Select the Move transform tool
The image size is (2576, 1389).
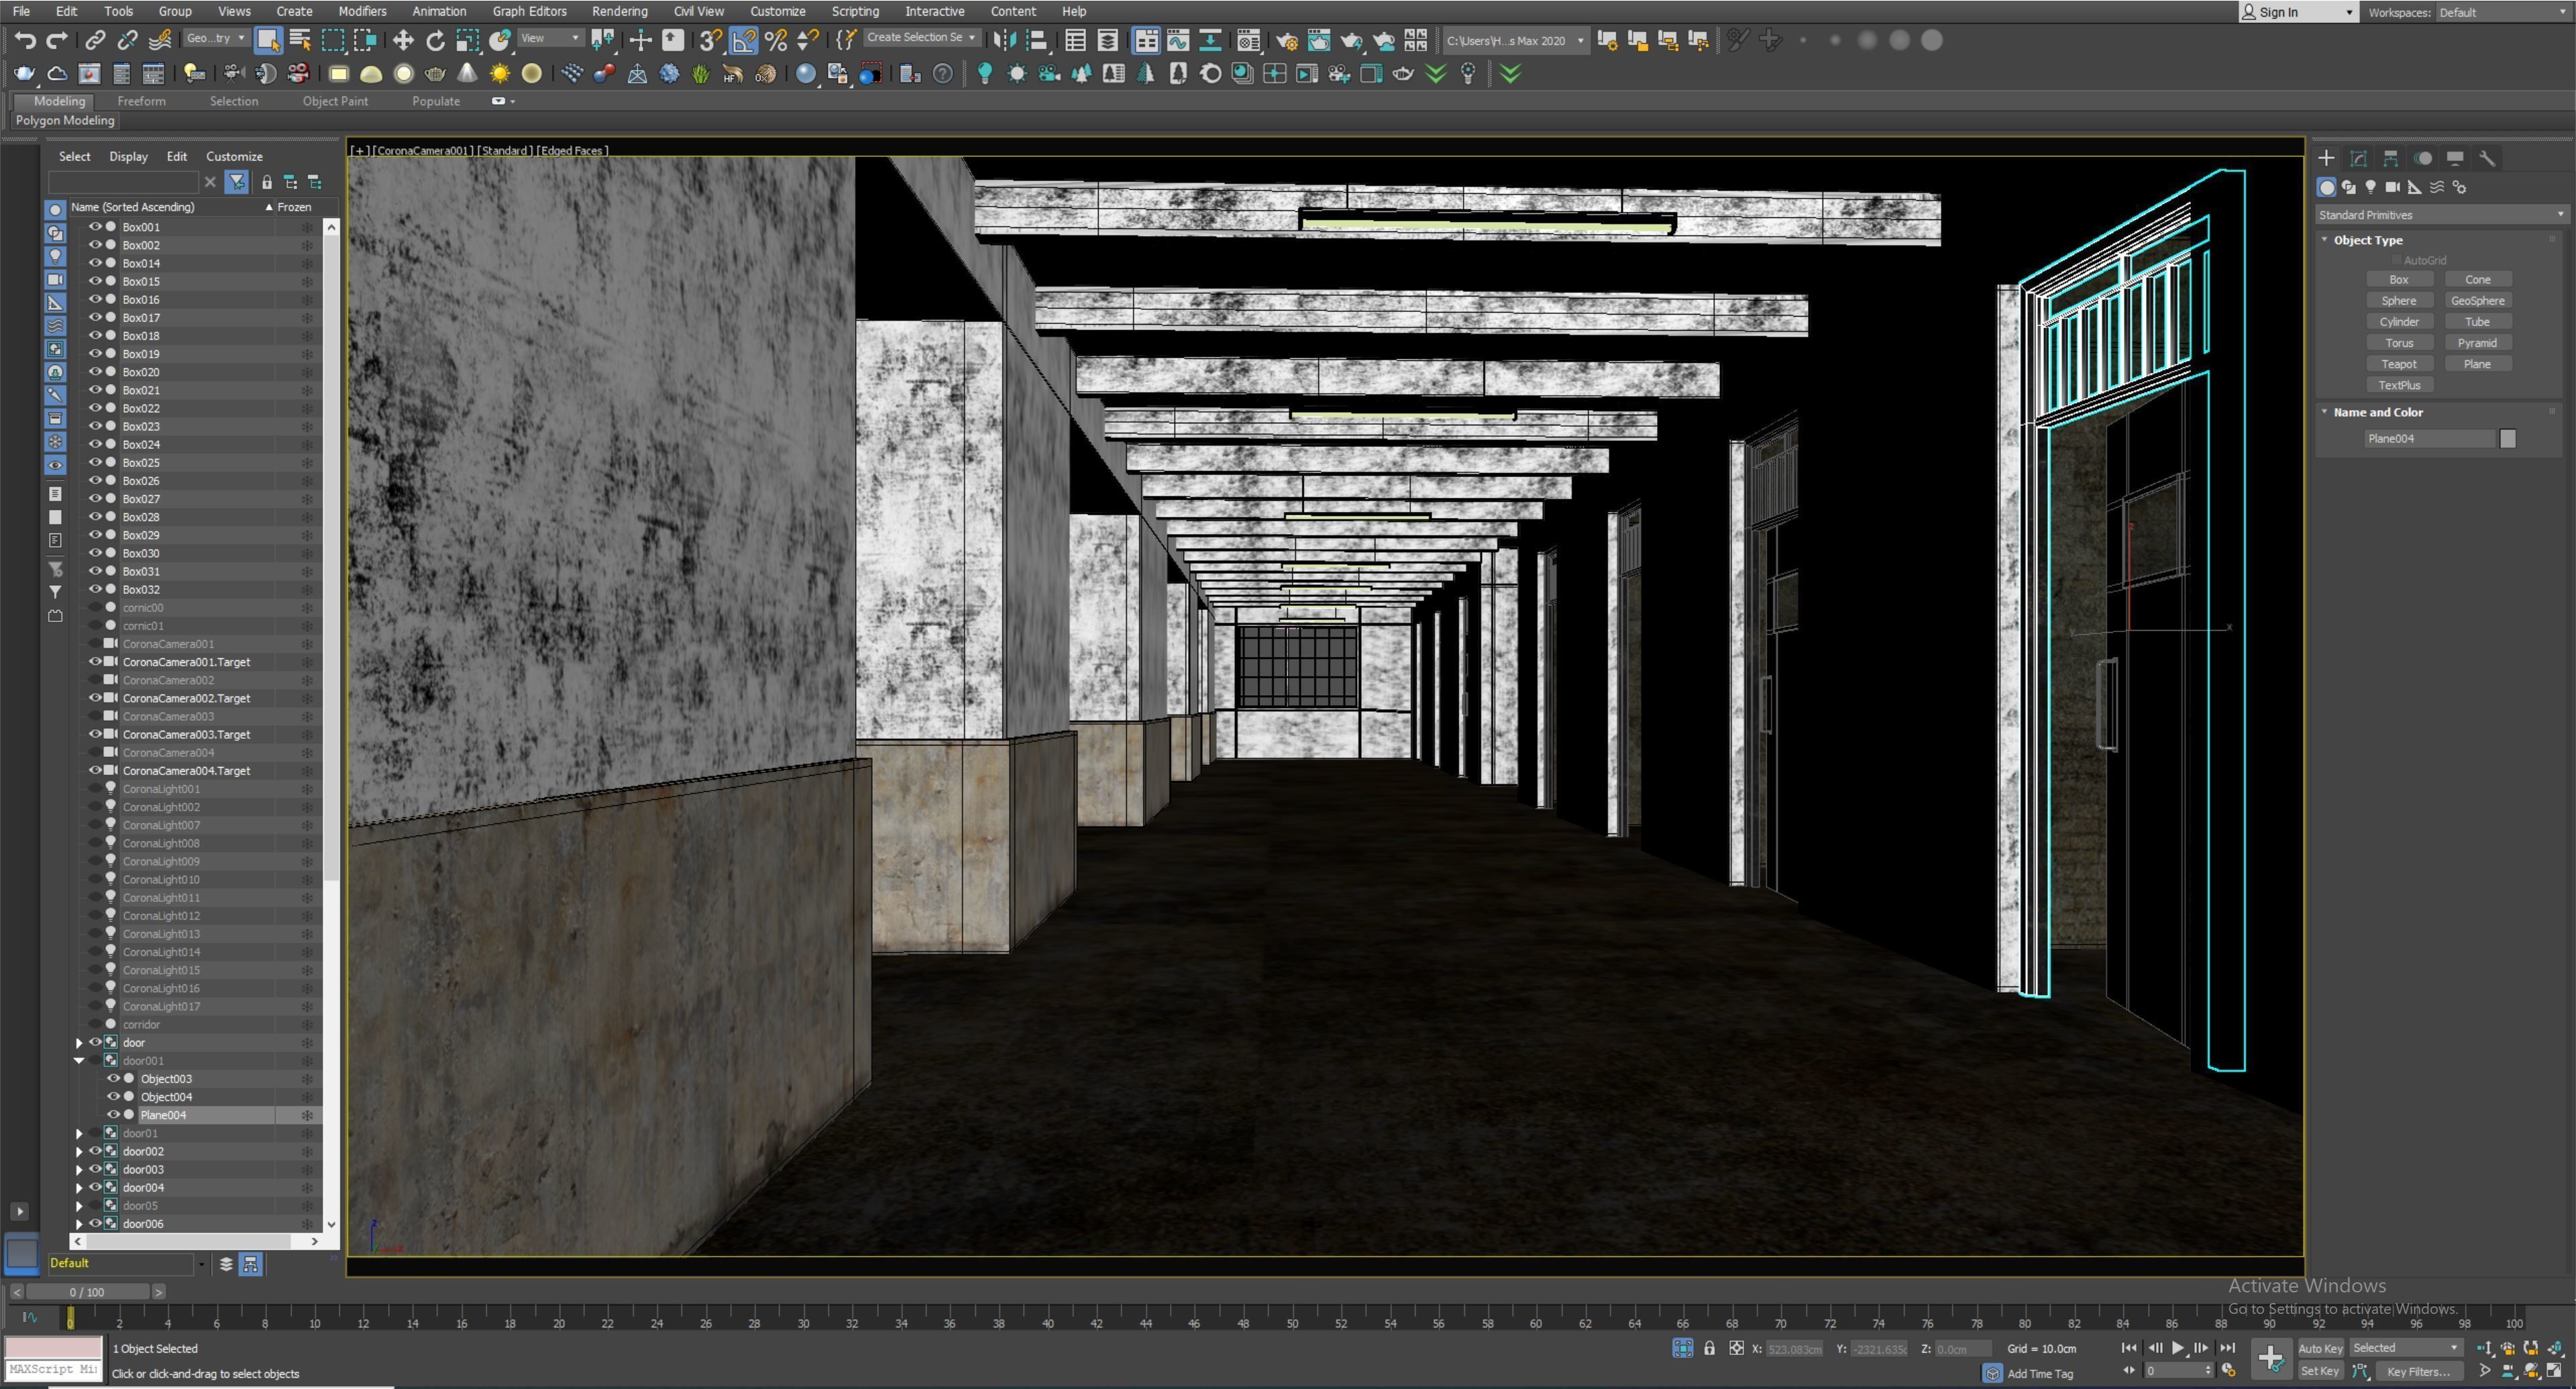pos(403,40)
